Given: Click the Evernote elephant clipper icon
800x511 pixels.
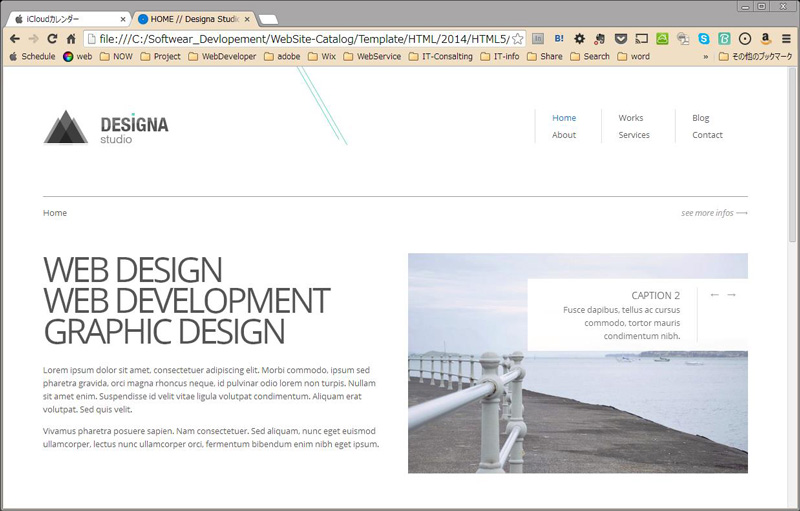Looking at the screenshot, I should [x=599, y=38].
